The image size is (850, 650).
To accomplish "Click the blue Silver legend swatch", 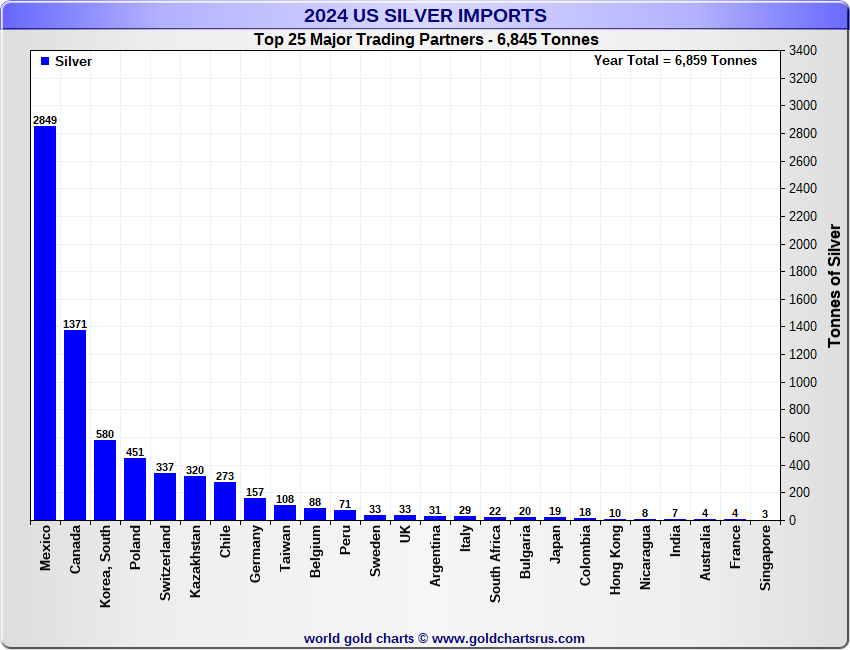I will tap(45, 62).
